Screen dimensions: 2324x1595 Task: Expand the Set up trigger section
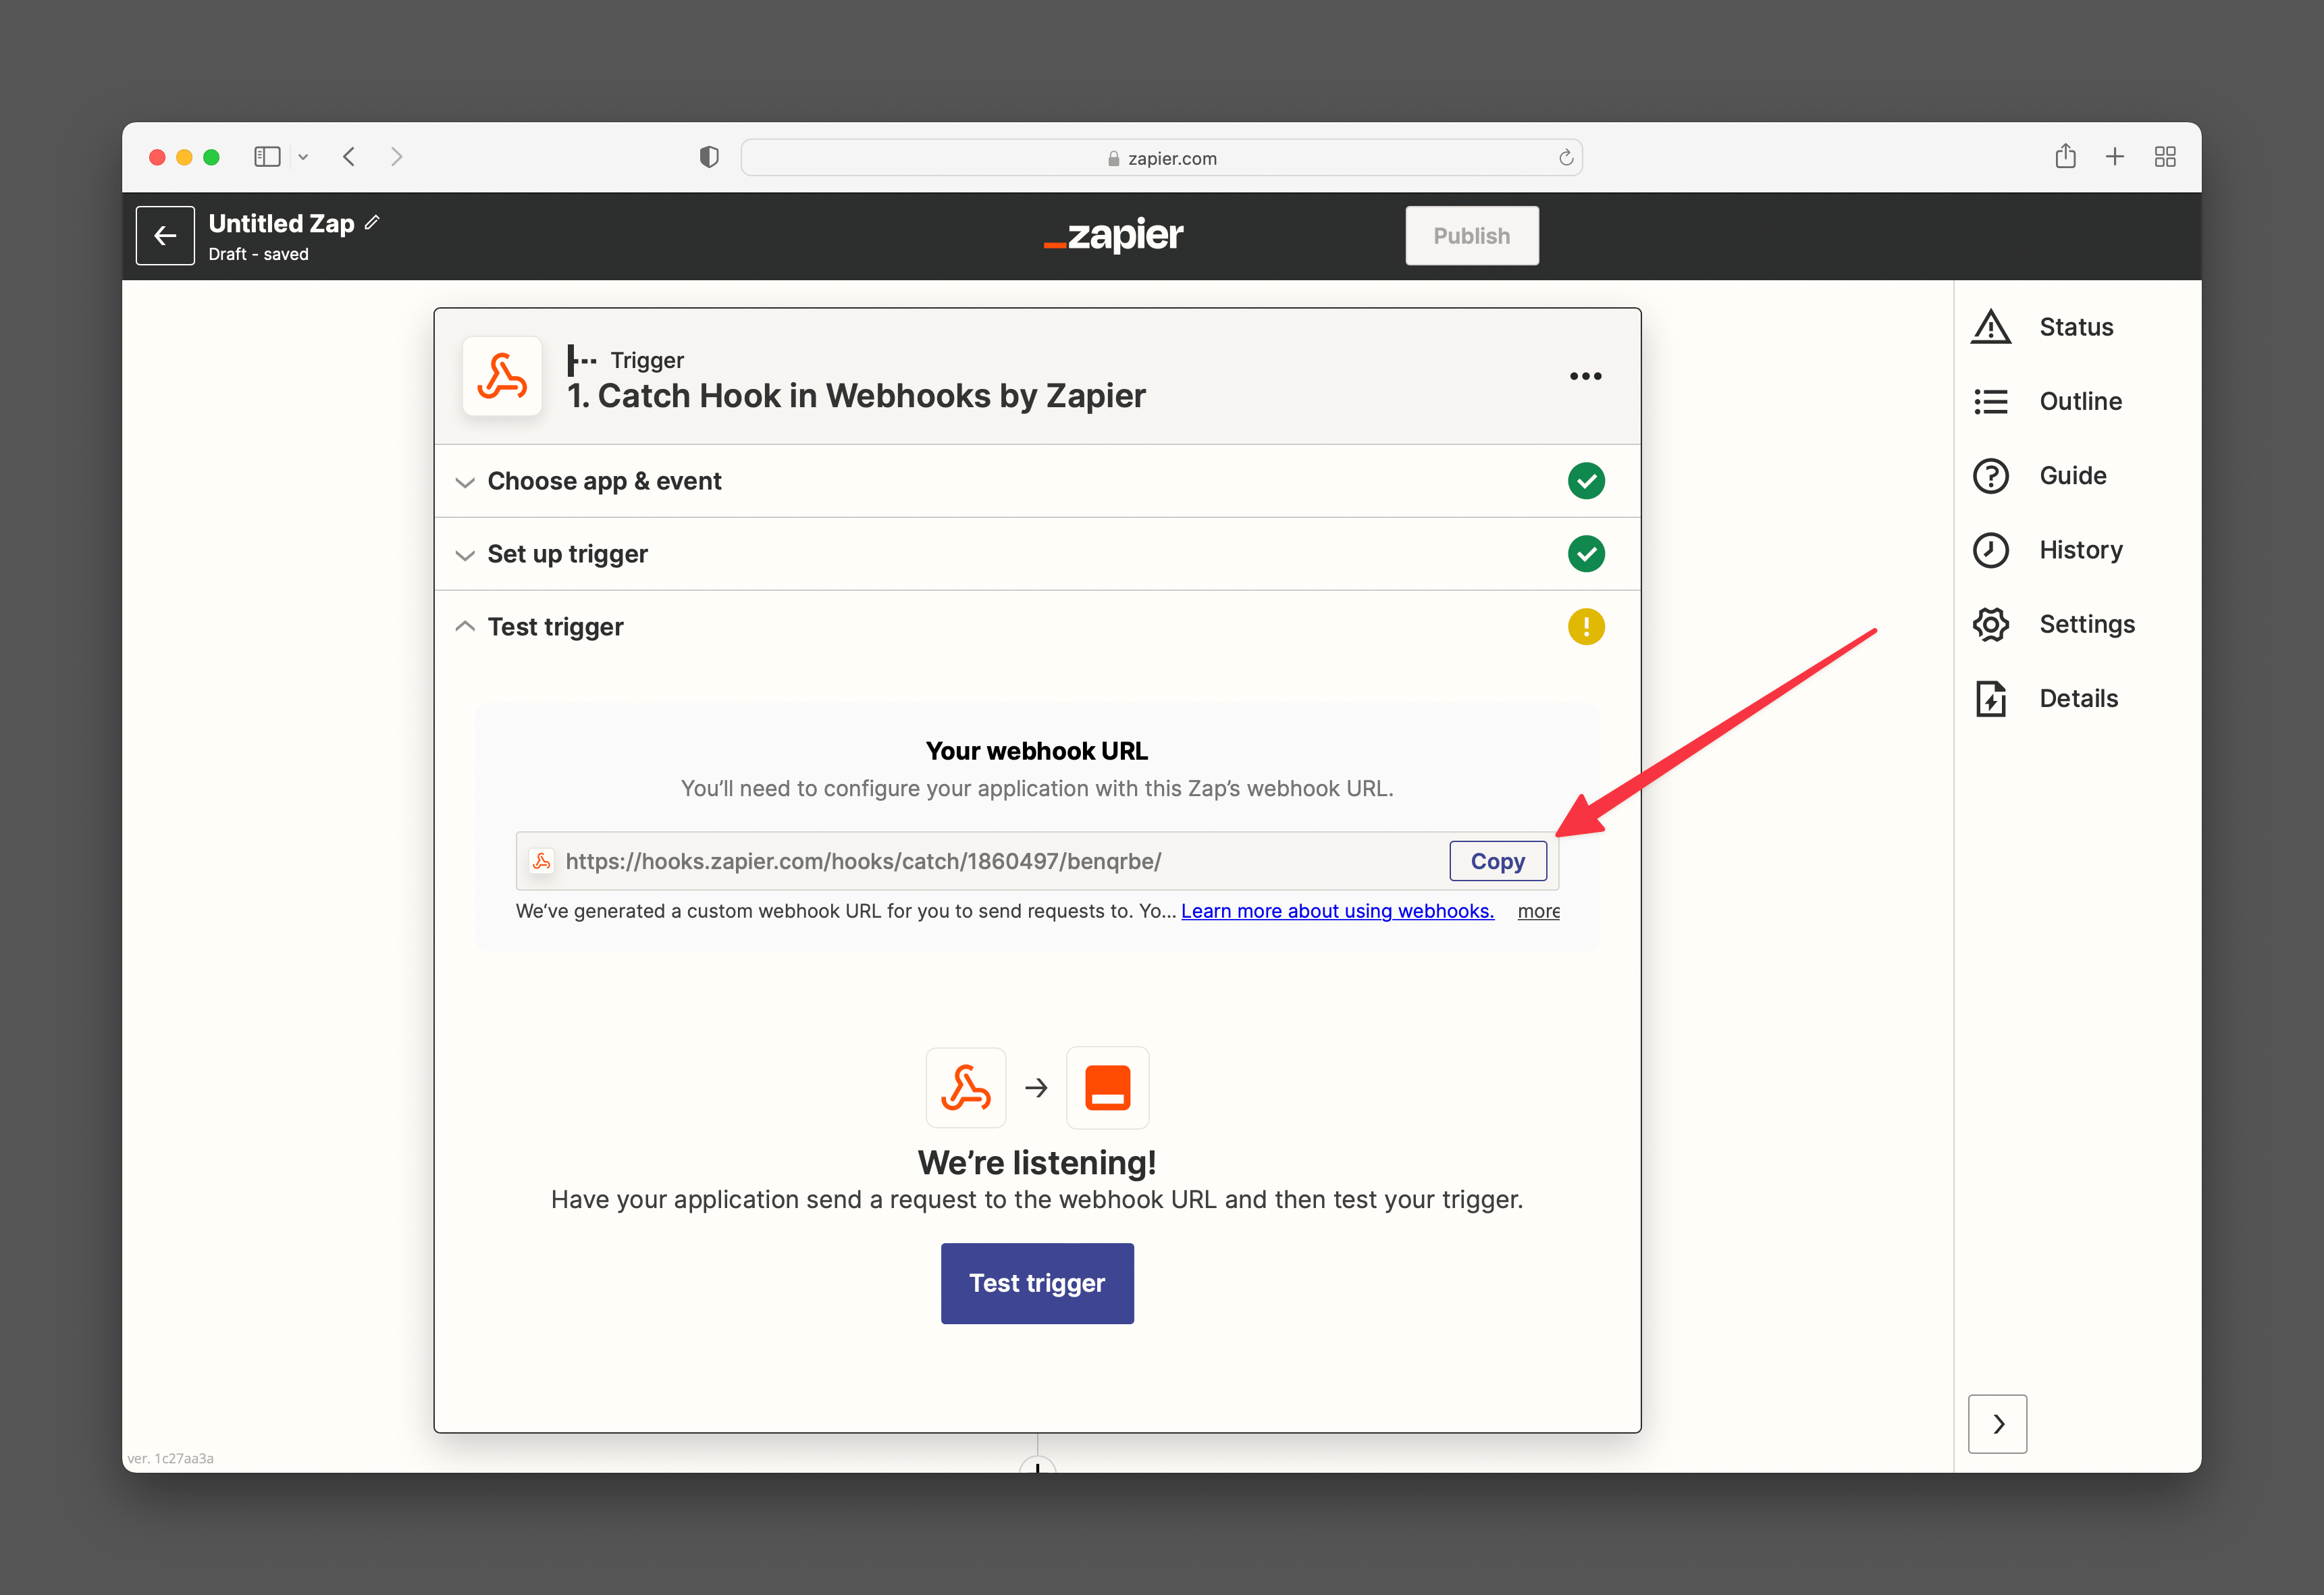pos(567,553)
